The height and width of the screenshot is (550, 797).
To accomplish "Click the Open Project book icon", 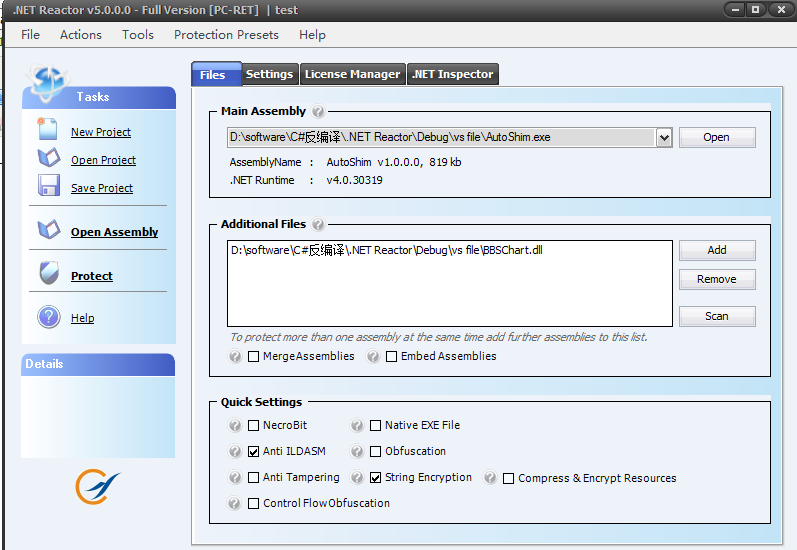I will coord(49,158).
